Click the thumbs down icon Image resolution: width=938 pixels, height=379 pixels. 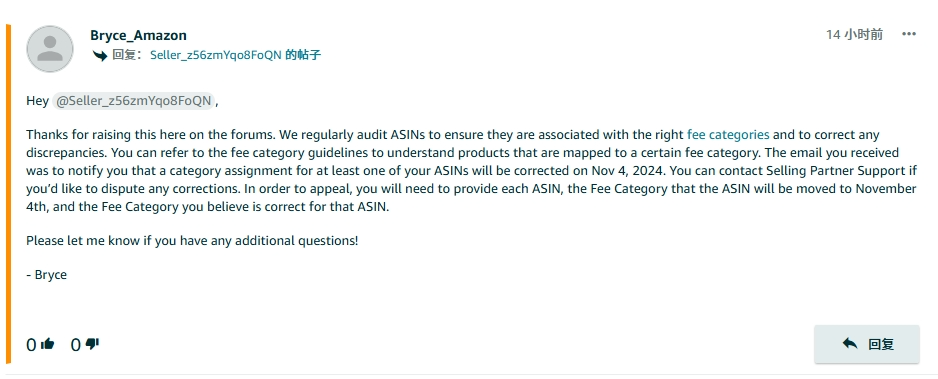(x=92, y=344)
